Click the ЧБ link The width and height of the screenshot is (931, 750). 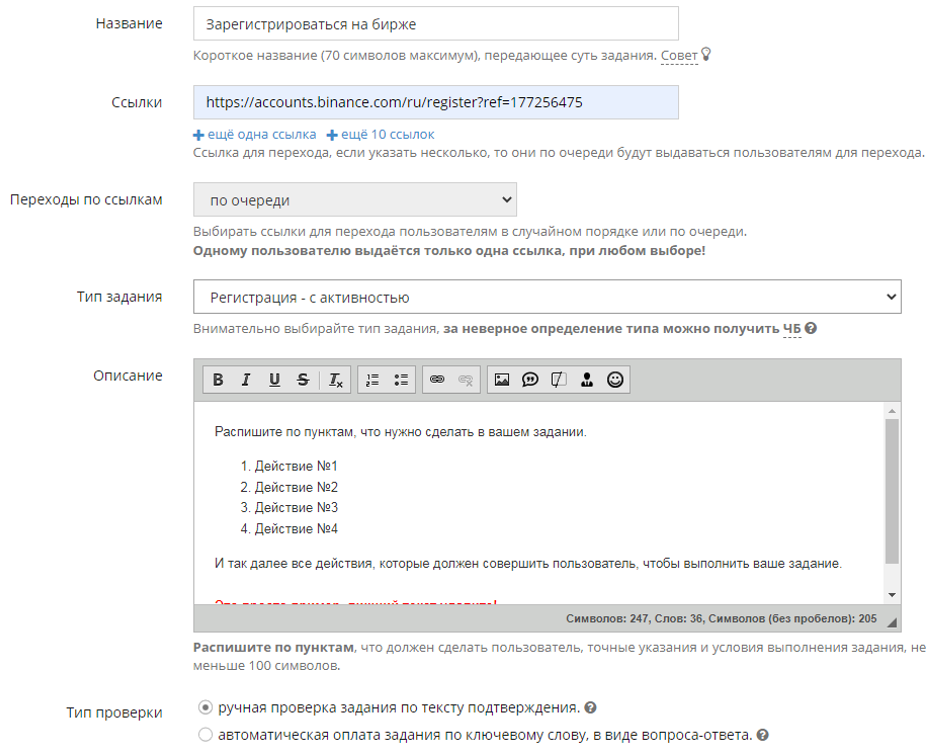pos(791,328)
